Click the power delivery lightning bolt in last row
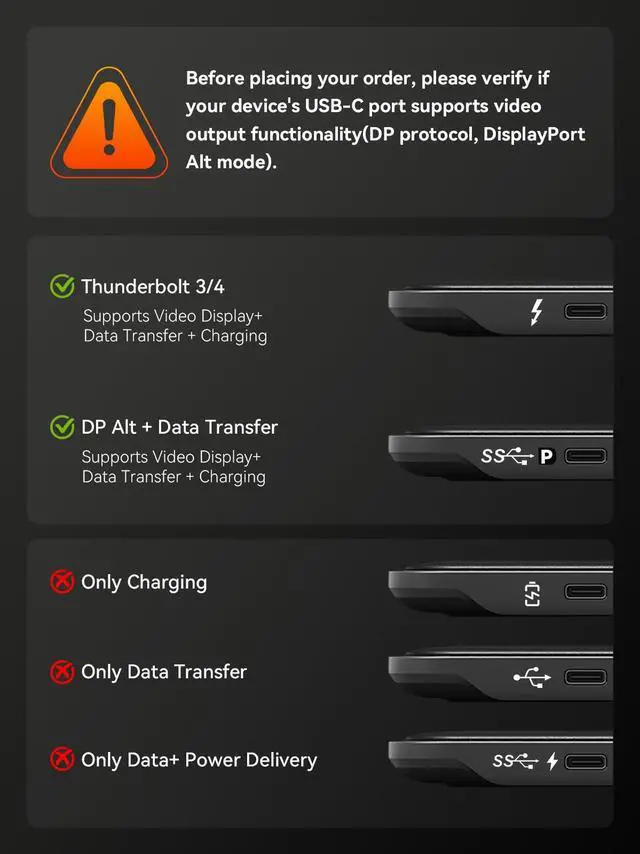Image resolution: width=640 pixels, height=854 pixels. tap(552, 761)
